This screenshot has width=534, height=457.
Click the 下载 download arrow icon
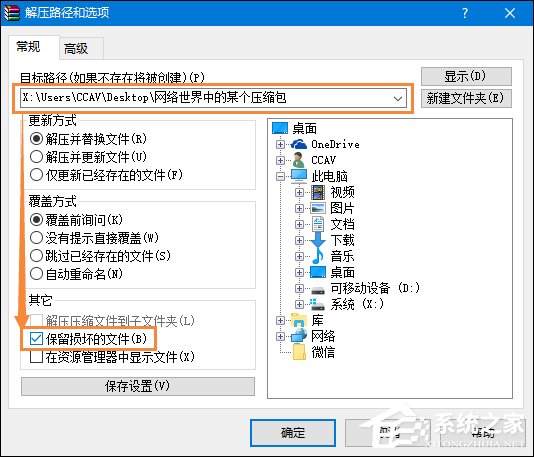click(318, 240)
